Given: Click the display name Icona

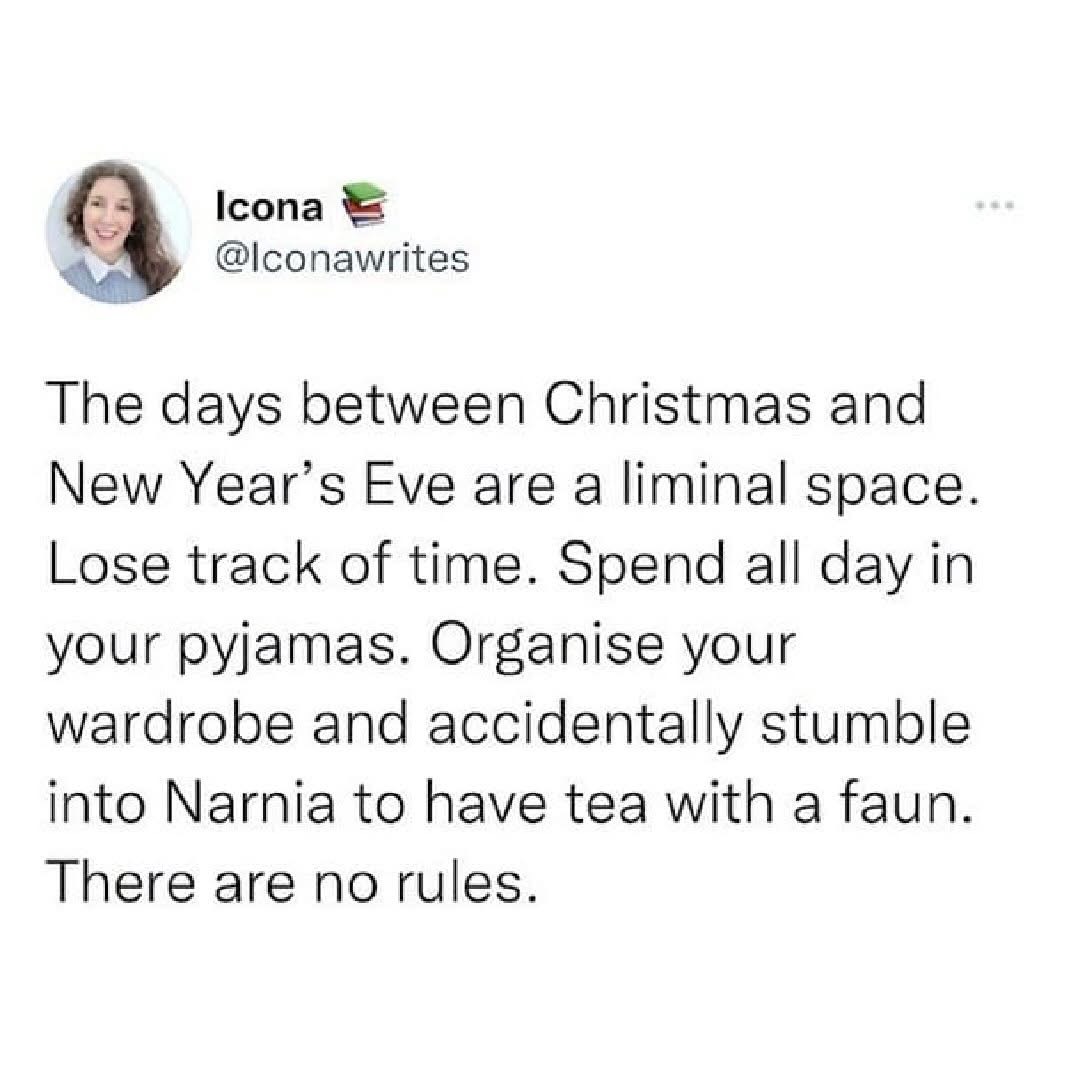Looking at the screenshot, I should [x=269, y=208].
